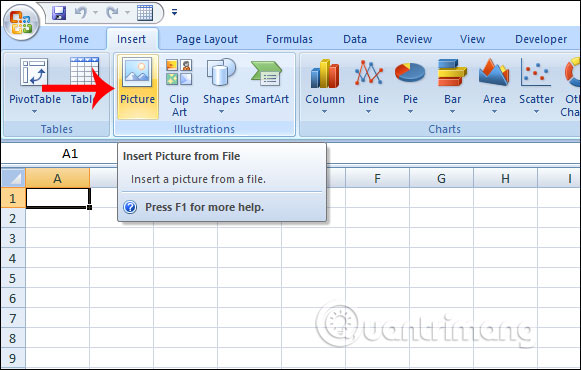Expand the Column chart dropdown arrow

(x=324, y=111)
